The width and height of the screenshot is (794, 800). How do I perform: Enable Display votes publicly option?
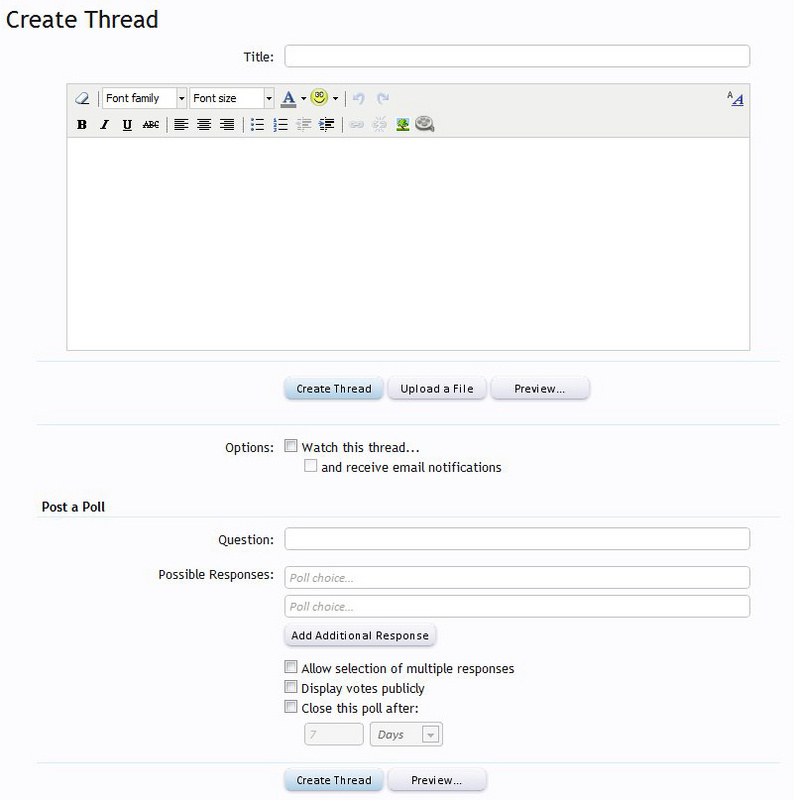tap(291, 687)
